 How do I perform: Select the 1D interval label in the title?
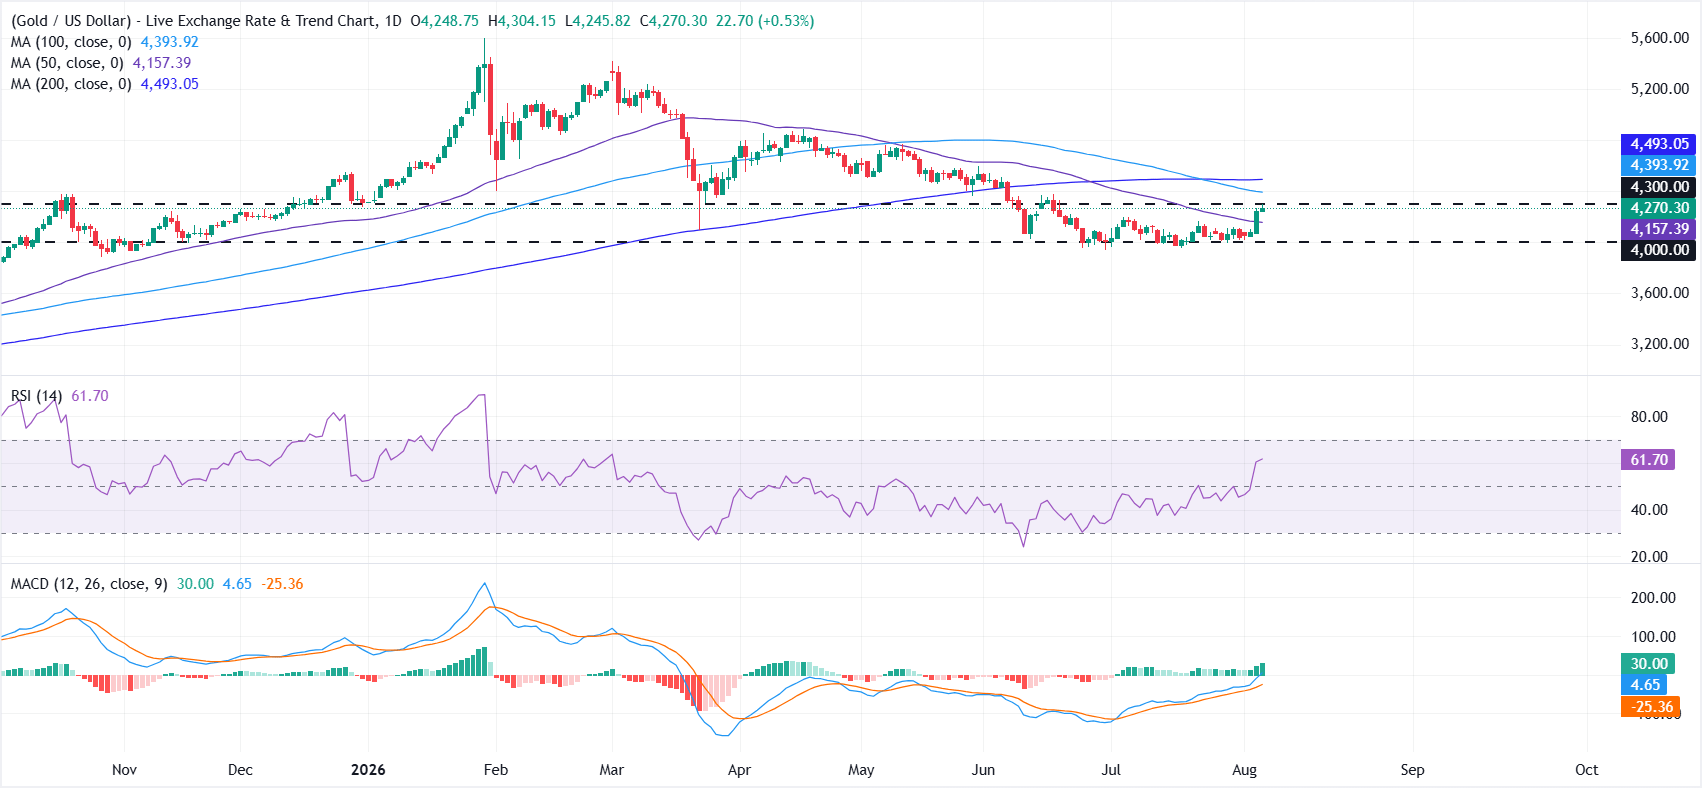392,21
